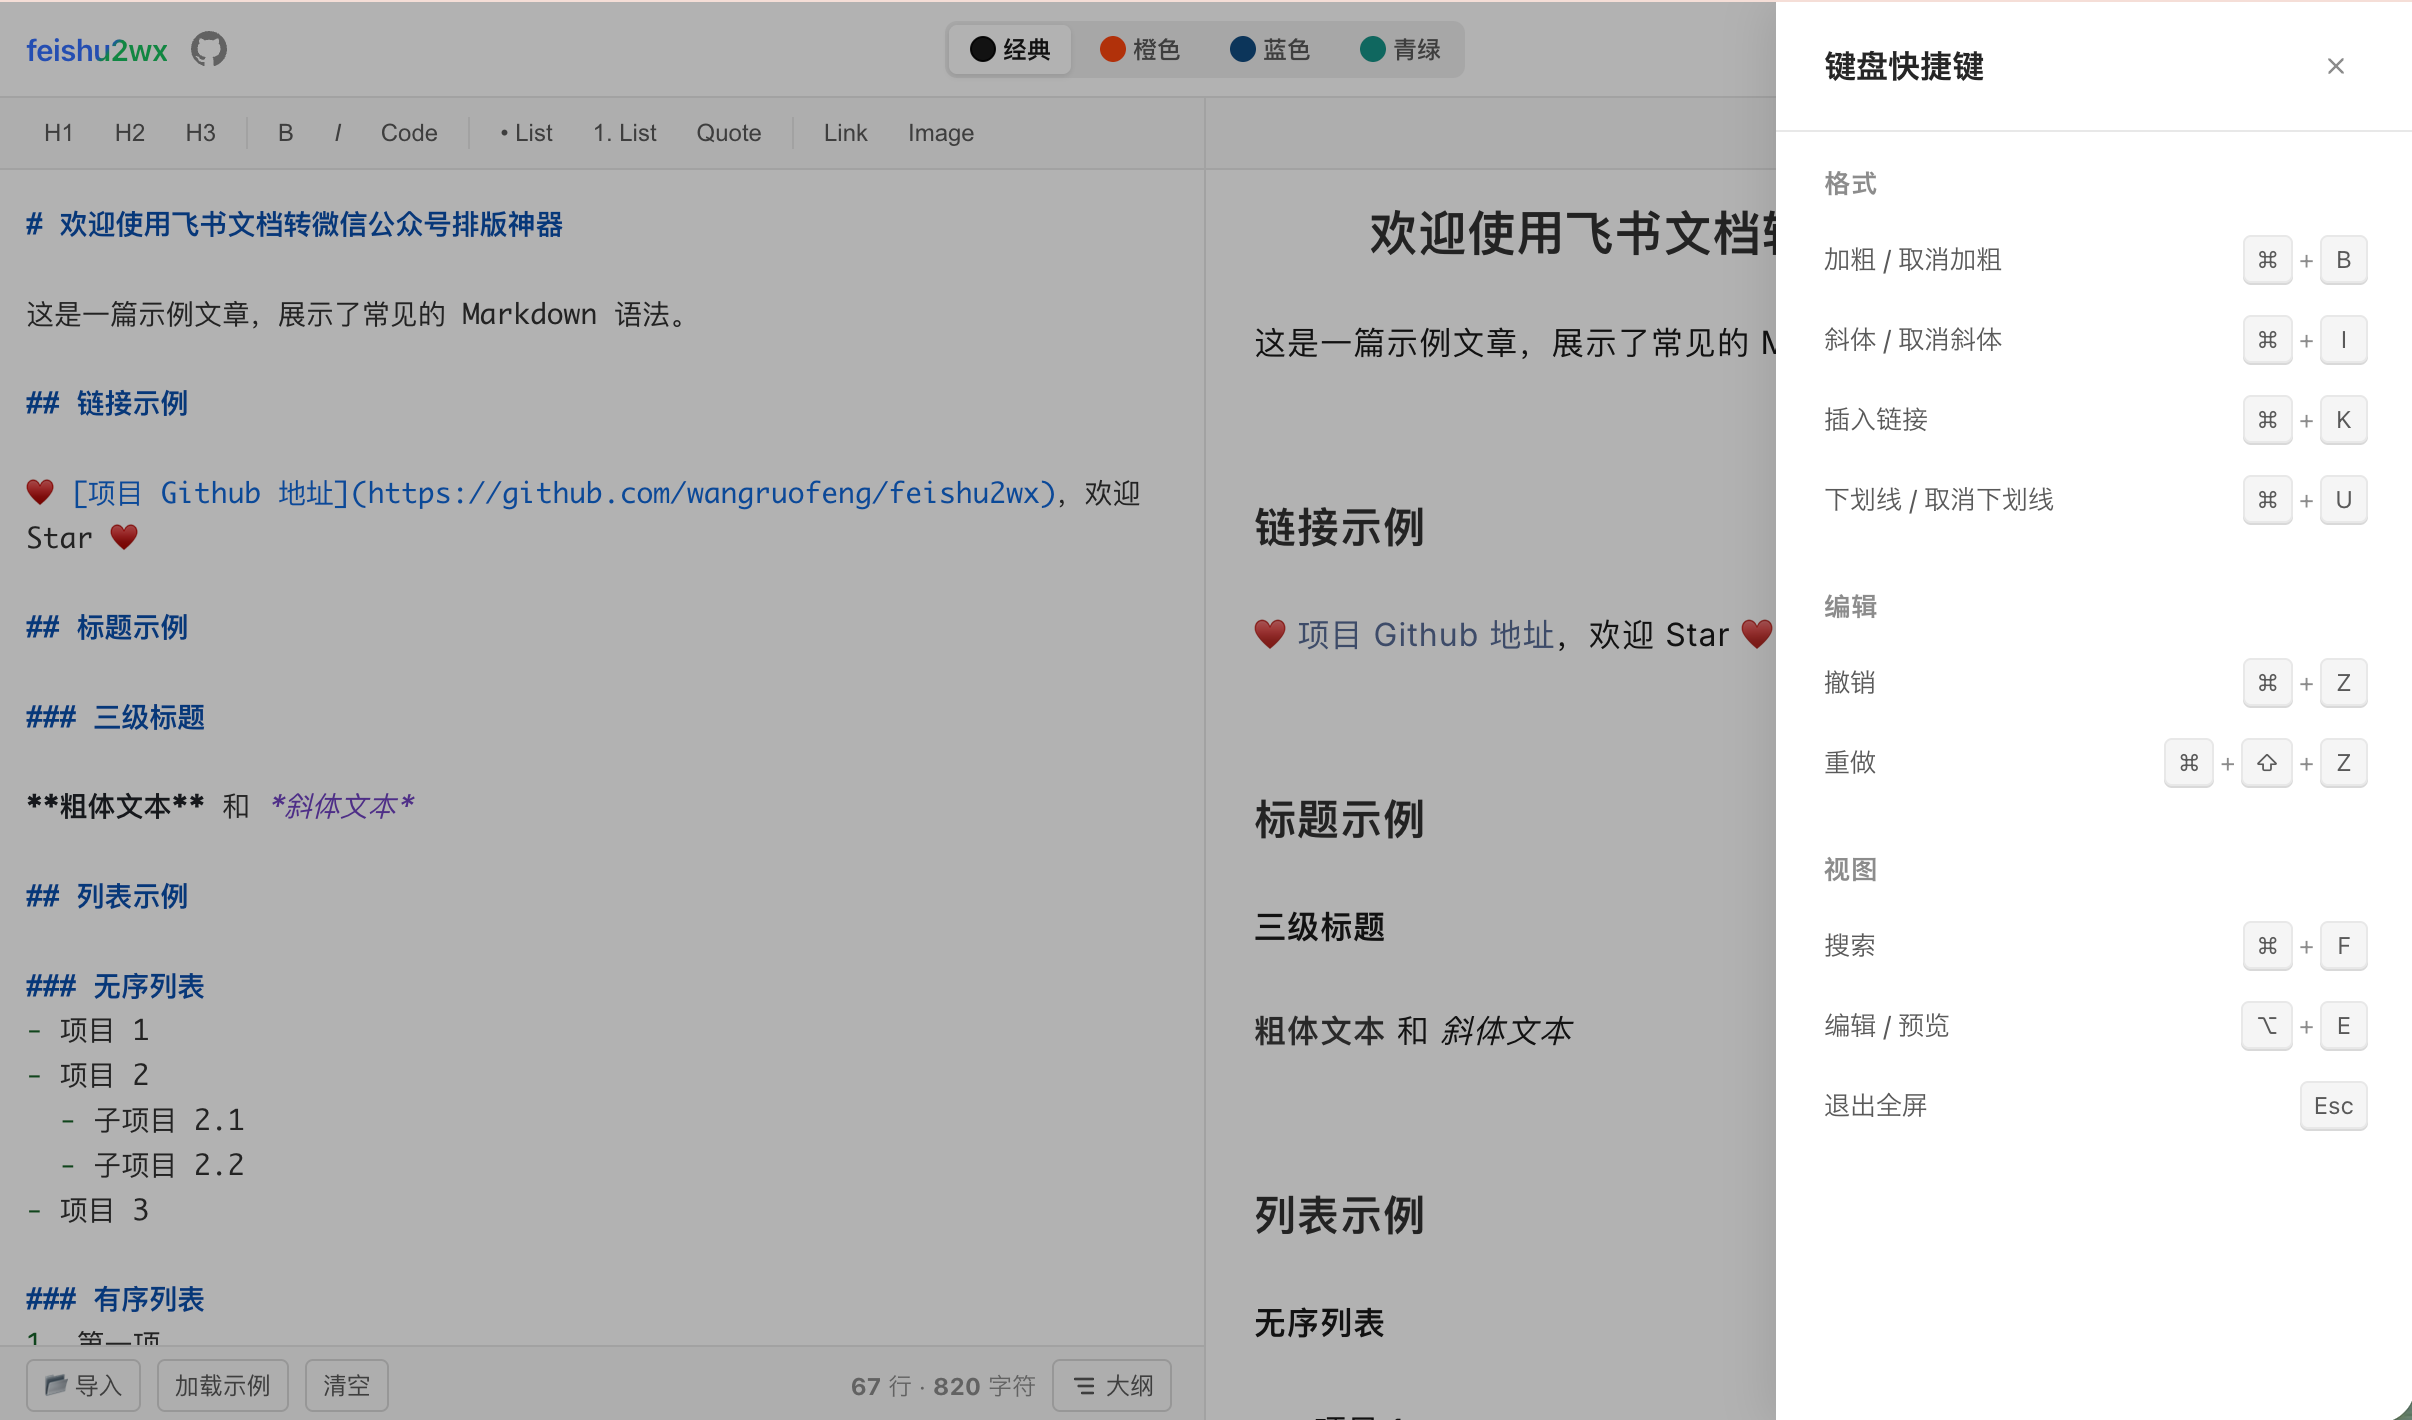
Task: Click the shift arrow key badge for 重做
Action: (x=2267, y=763)
